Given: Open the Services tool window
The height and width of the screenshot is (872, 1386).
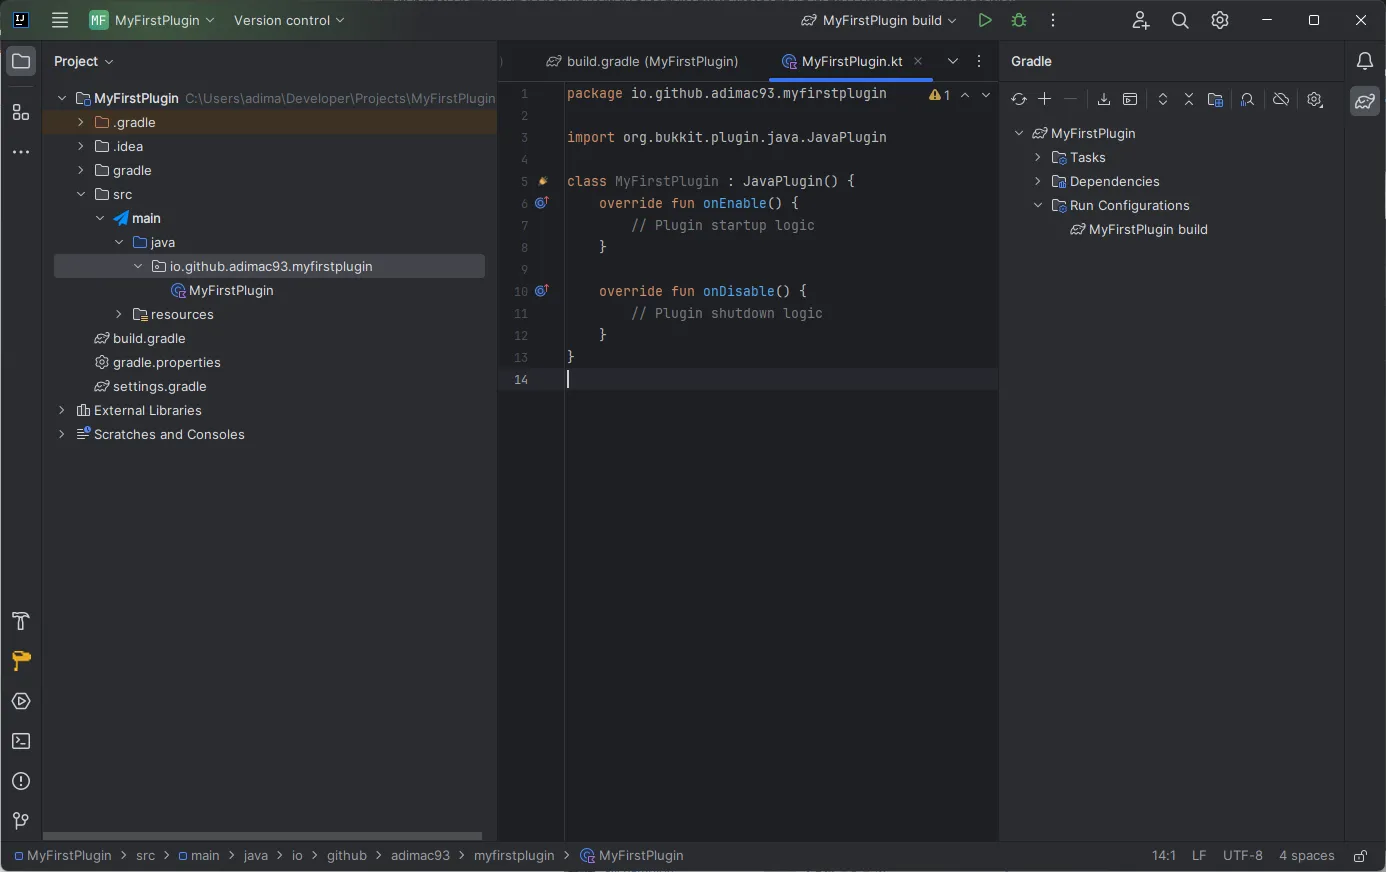Looking at the screenshot, I should (20, 701).
